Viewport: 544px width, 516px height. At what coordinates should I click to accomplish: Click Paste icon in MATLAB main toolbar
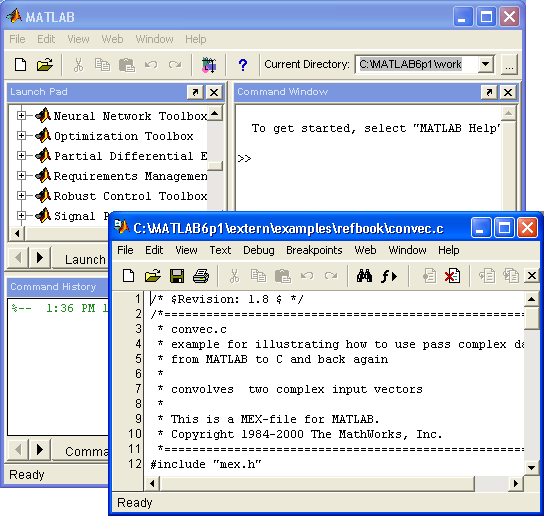(127, 65)
